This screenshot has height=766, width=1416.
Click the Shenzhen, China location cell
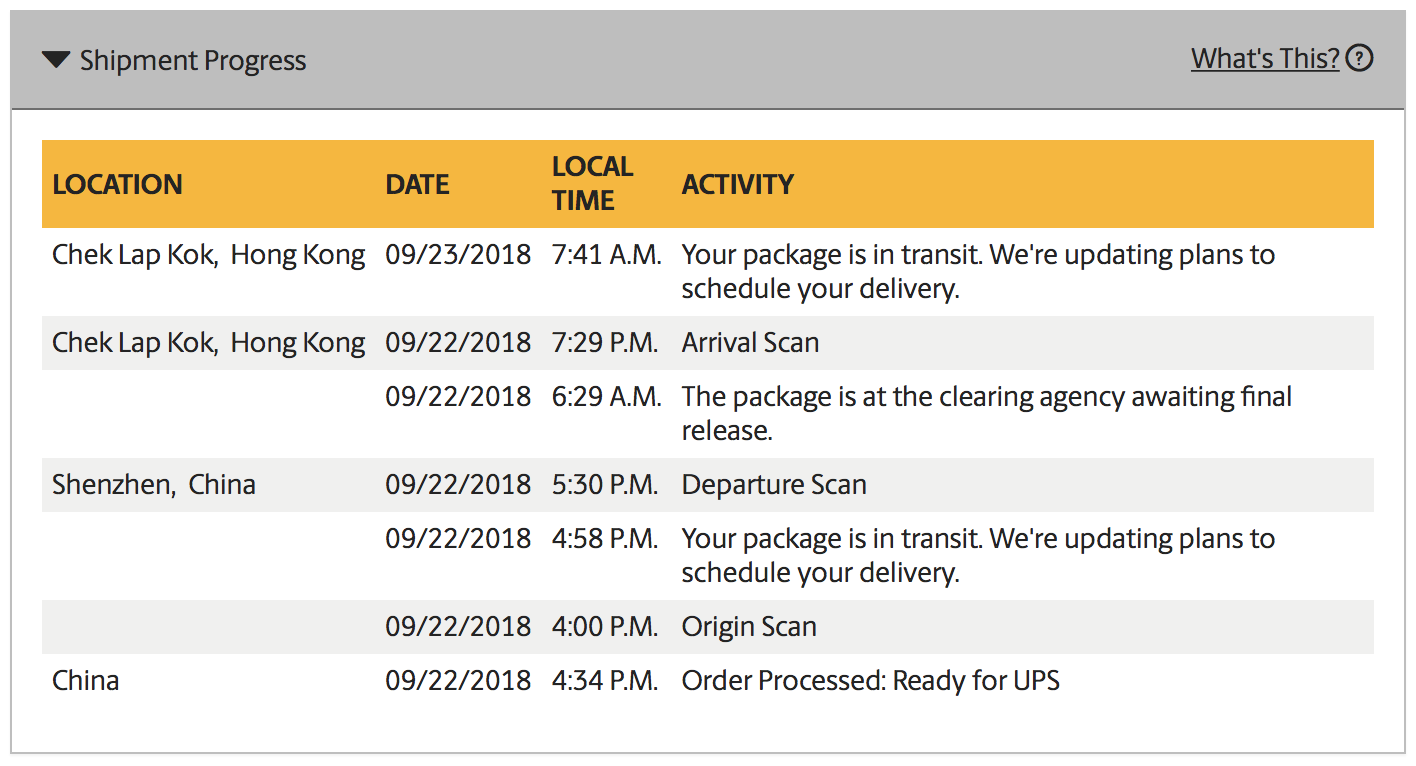click(x=154, y=485)
